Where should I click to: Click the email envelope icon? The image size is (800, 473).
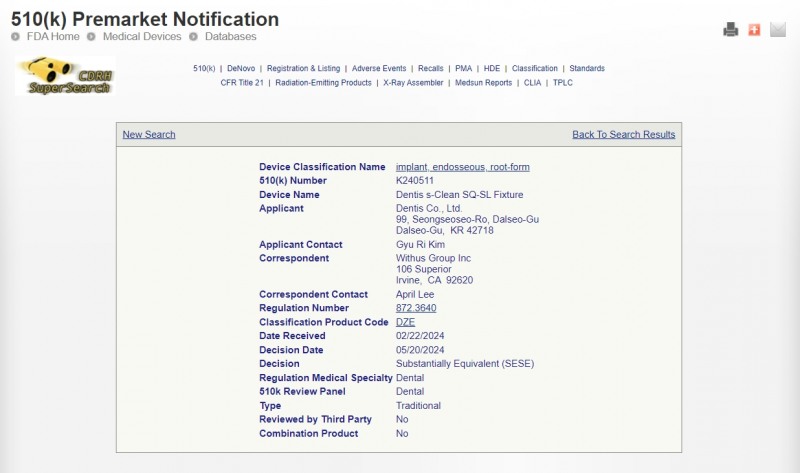(x=778, y=30)
